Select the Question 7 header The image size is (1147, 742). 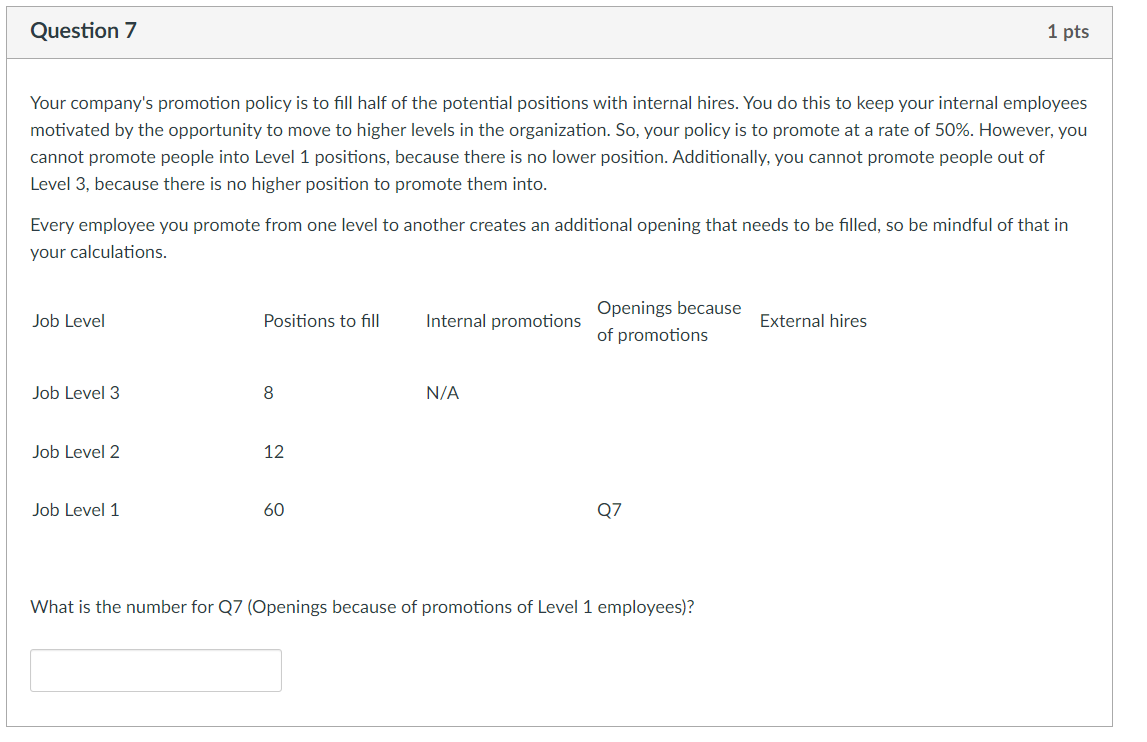point(84,30)
